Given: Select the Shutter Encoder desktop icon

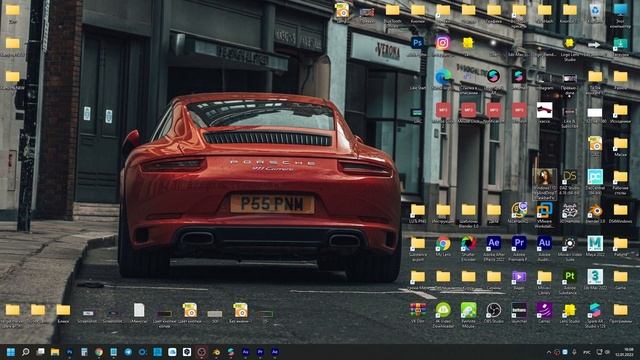Looking at the screenshot, I should point(468,244).
